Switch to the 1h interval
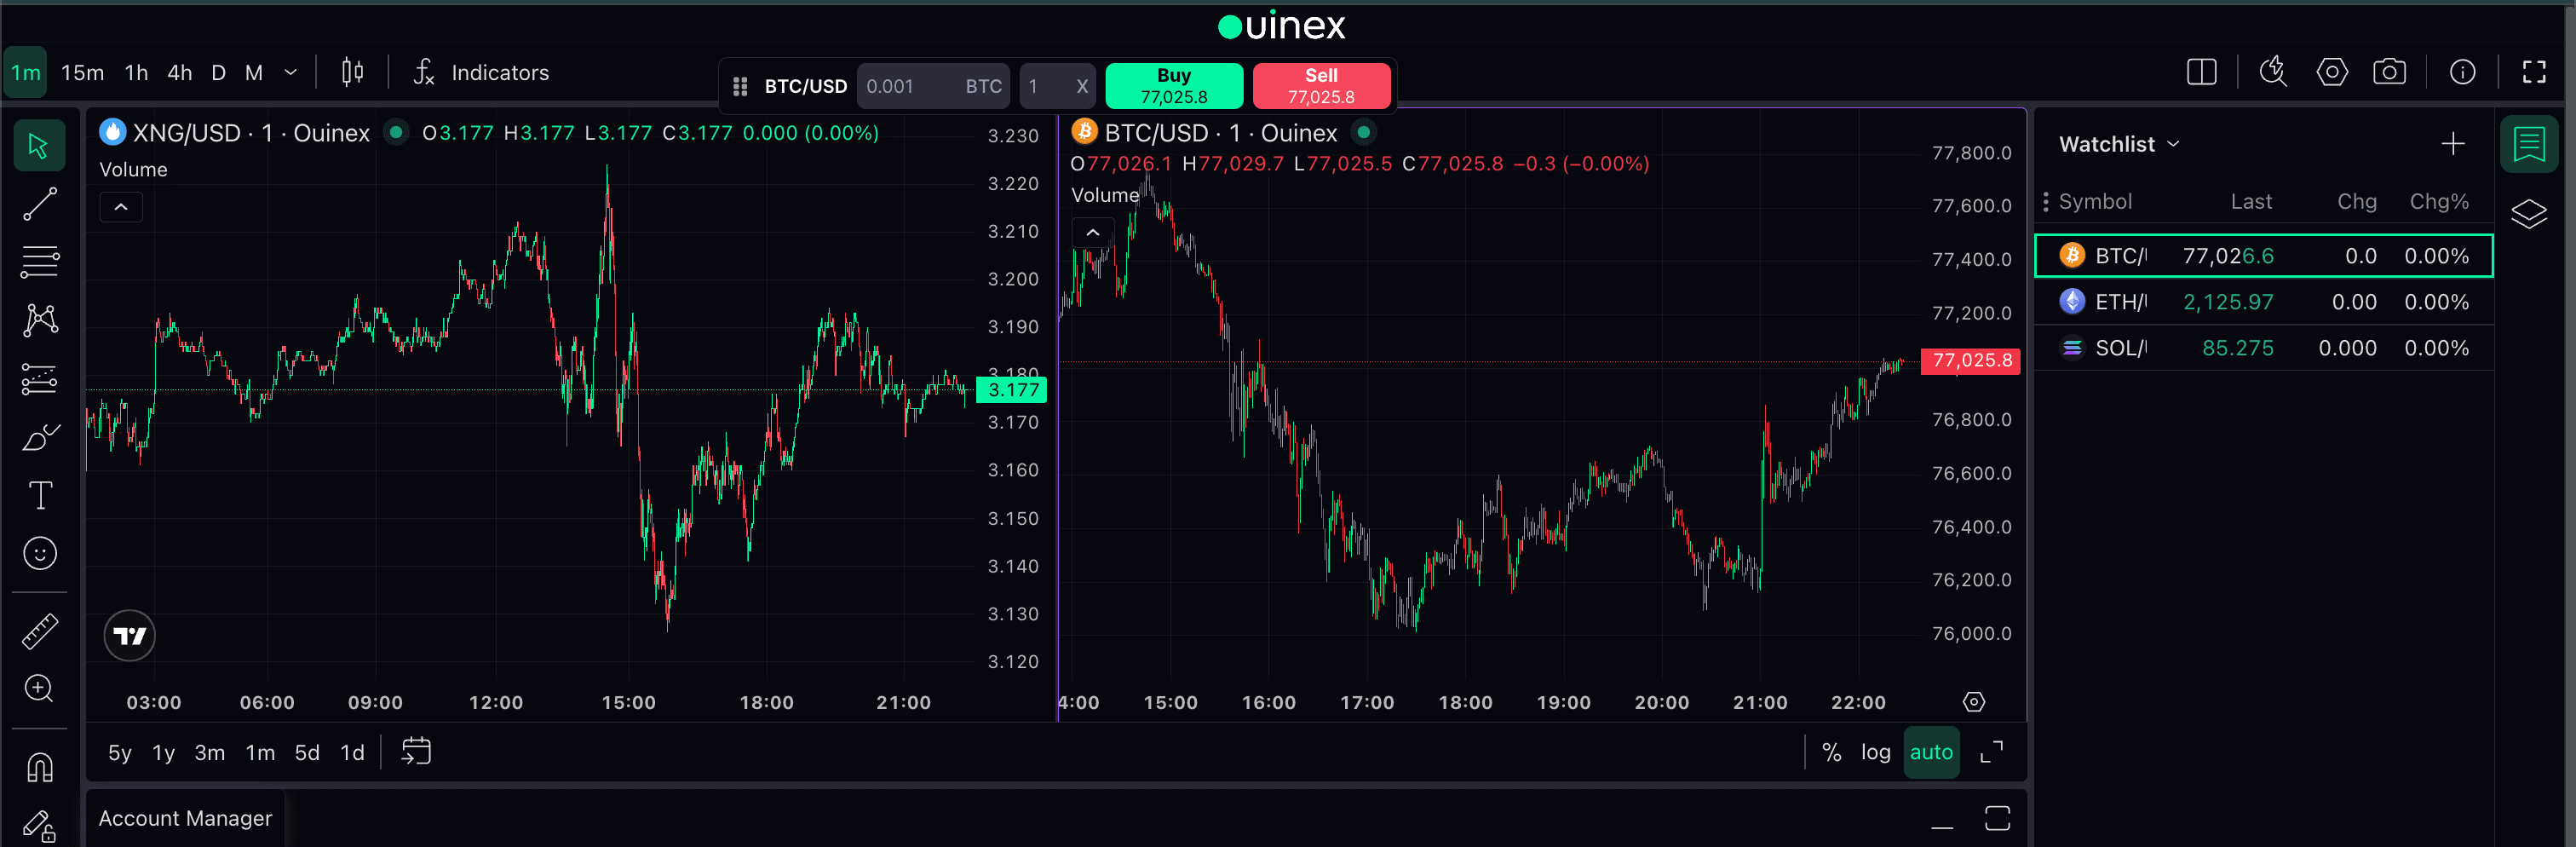 tap(136, 72)
